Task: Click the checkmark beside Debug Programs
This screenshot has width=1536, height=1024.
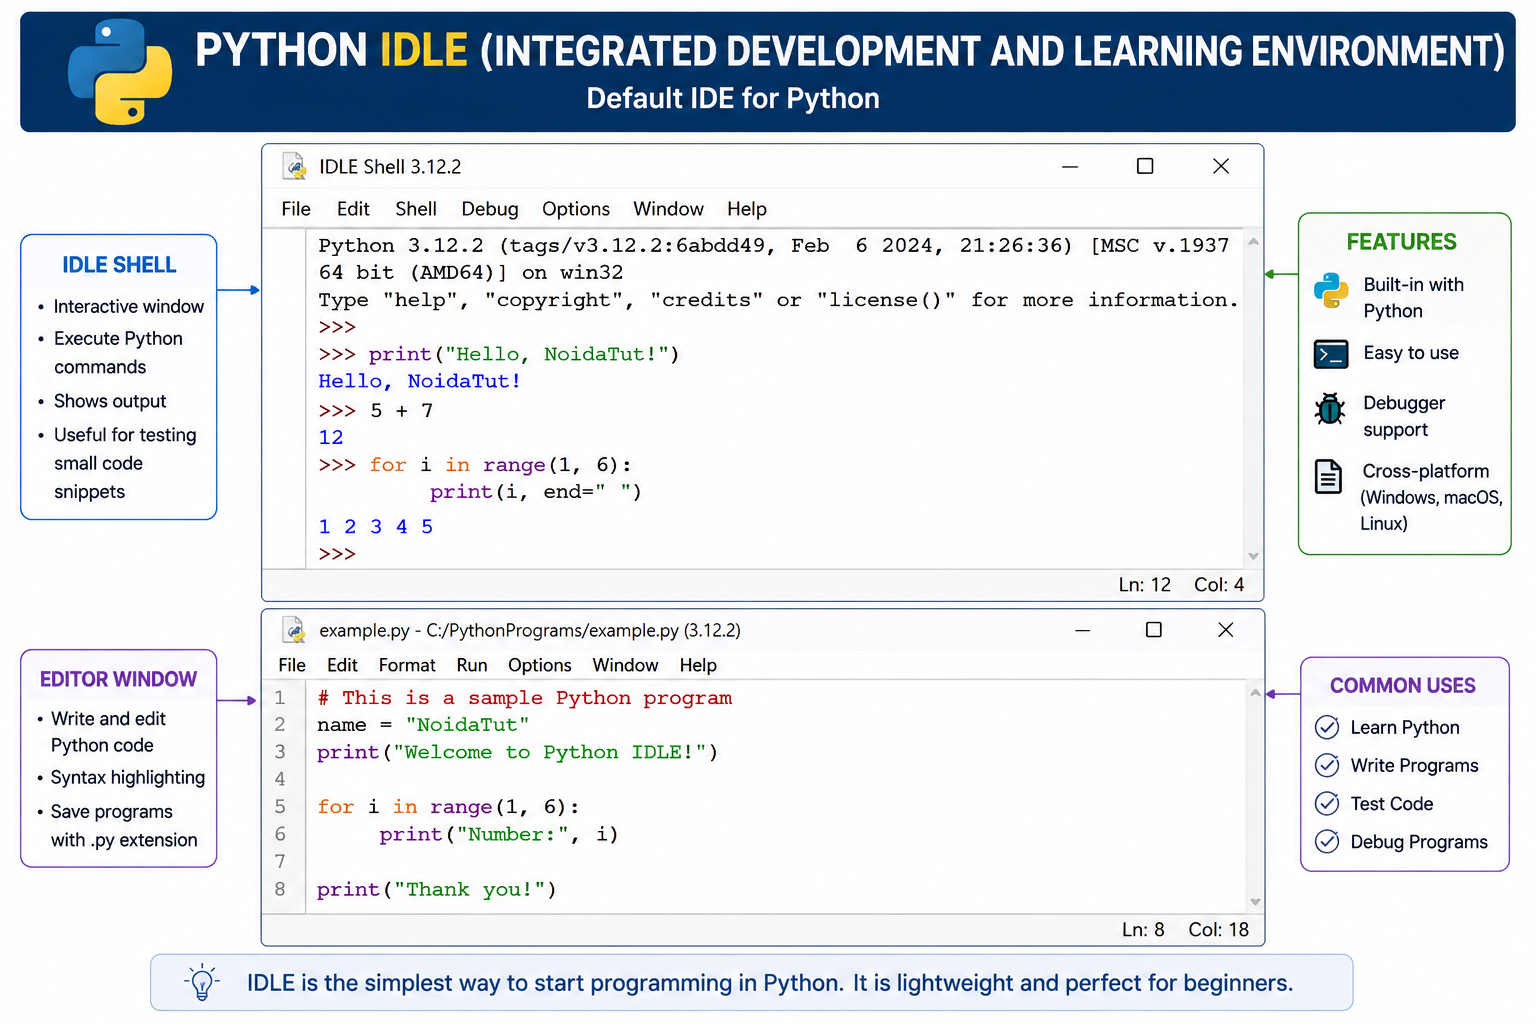Action: point(1327,841)
